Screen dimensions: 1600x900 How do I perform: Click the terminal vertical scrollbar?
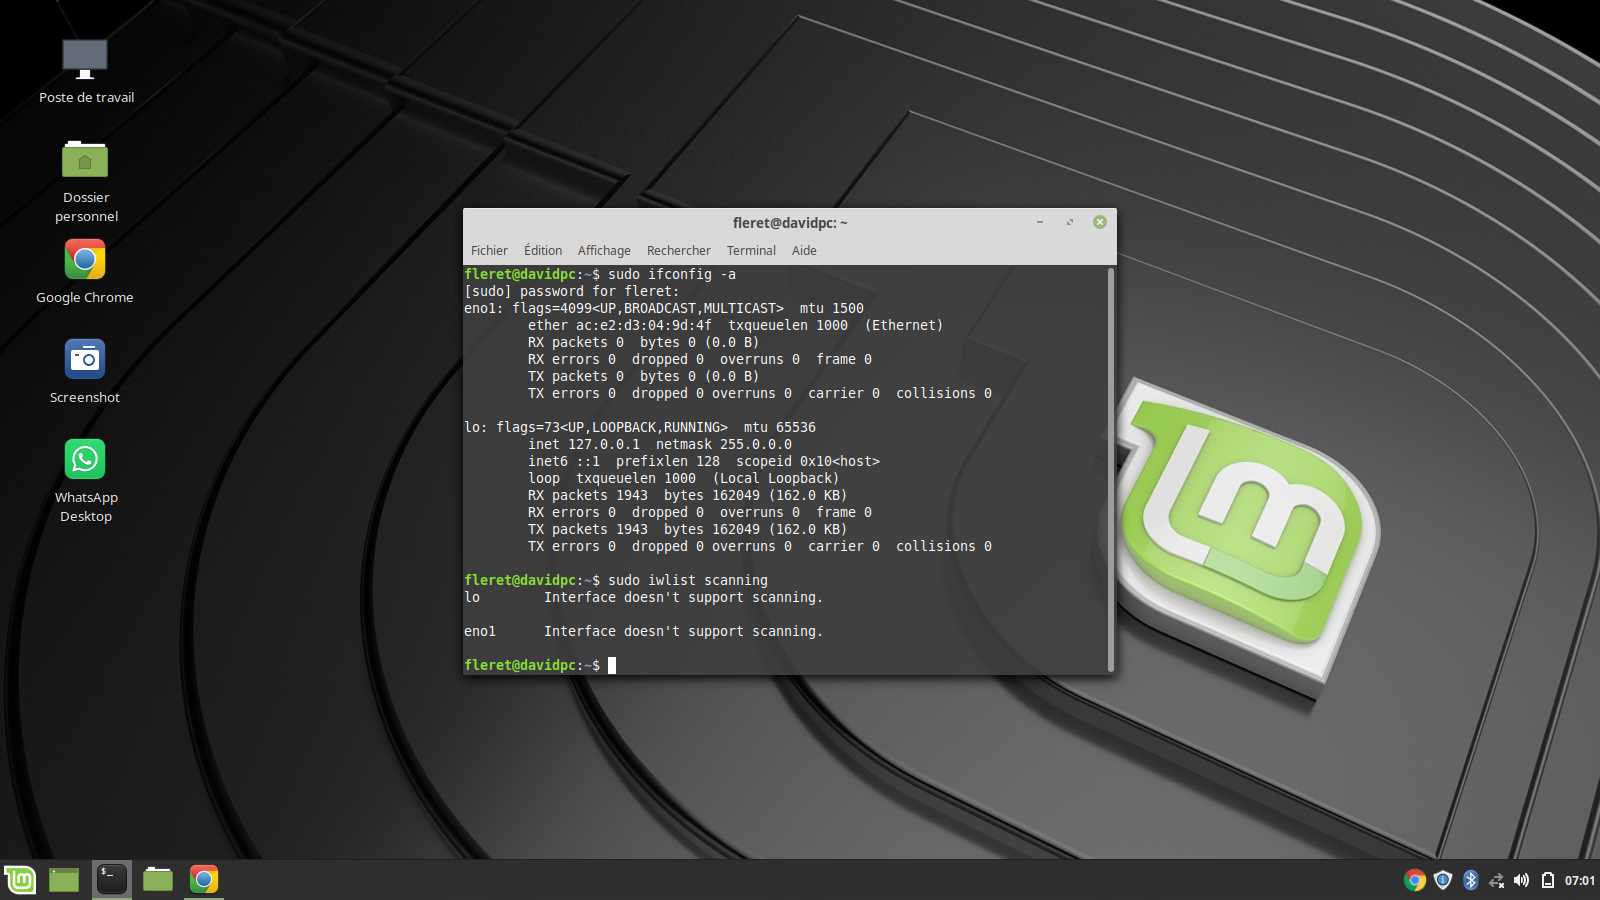click(1110, 470)
